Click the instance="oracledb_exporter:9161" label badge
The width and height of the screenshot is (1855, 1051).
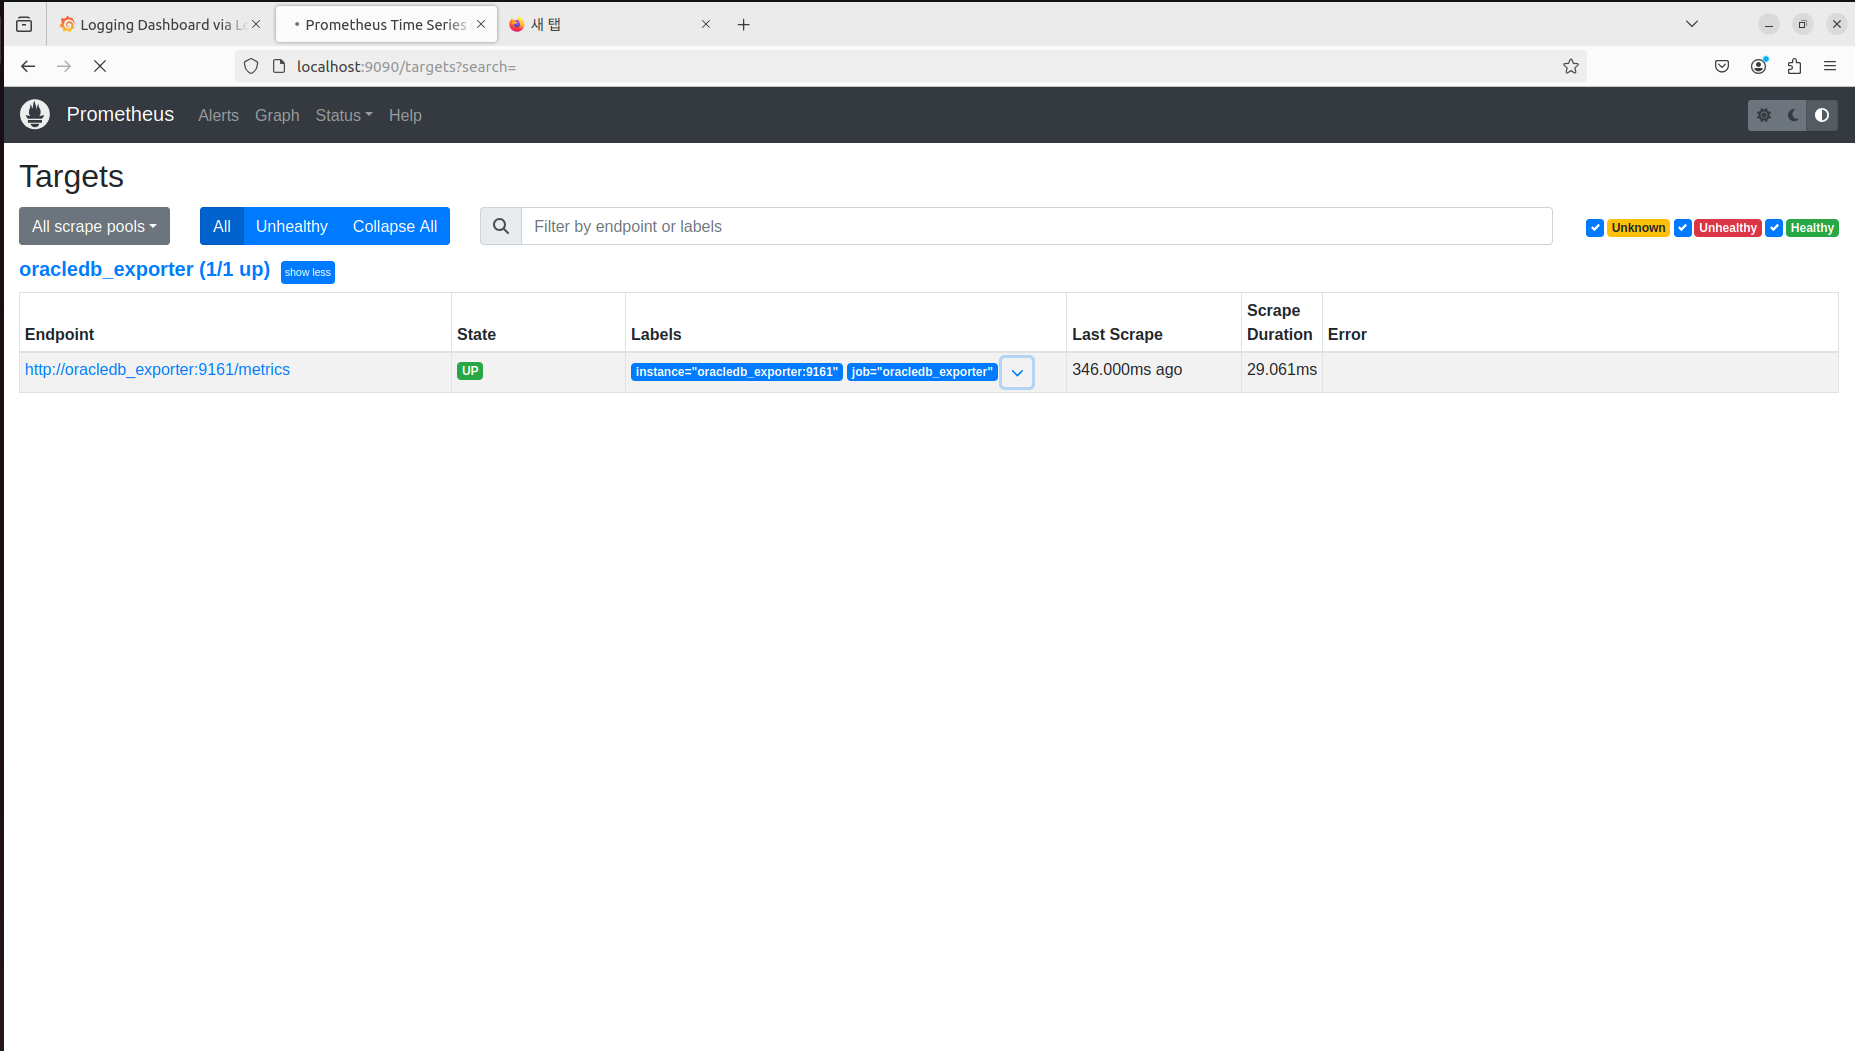coord(737,372)
